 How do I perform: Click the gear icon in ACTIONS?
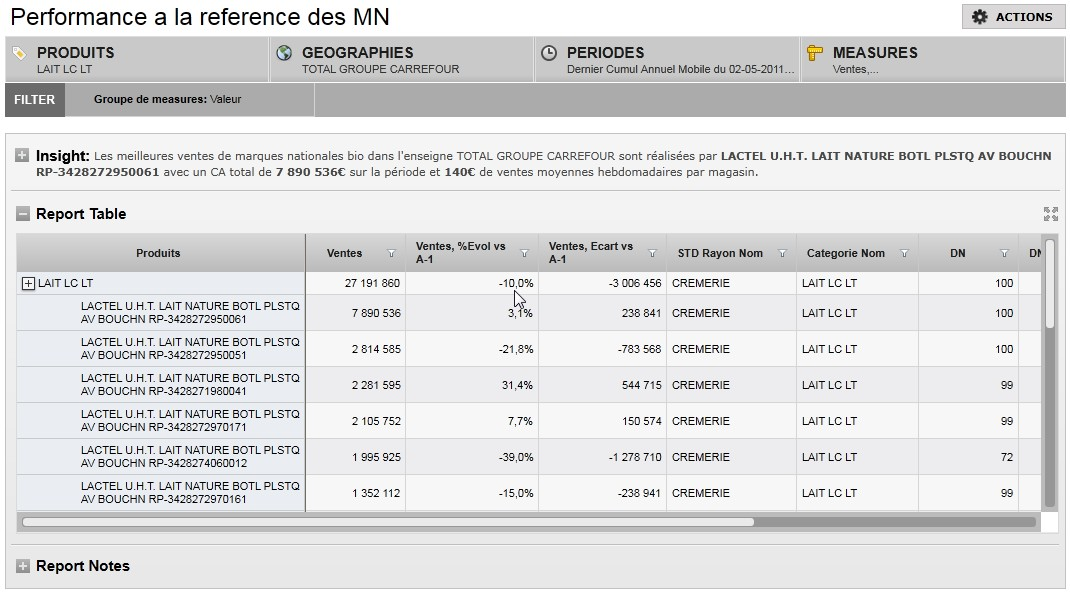tap(979, 17)
